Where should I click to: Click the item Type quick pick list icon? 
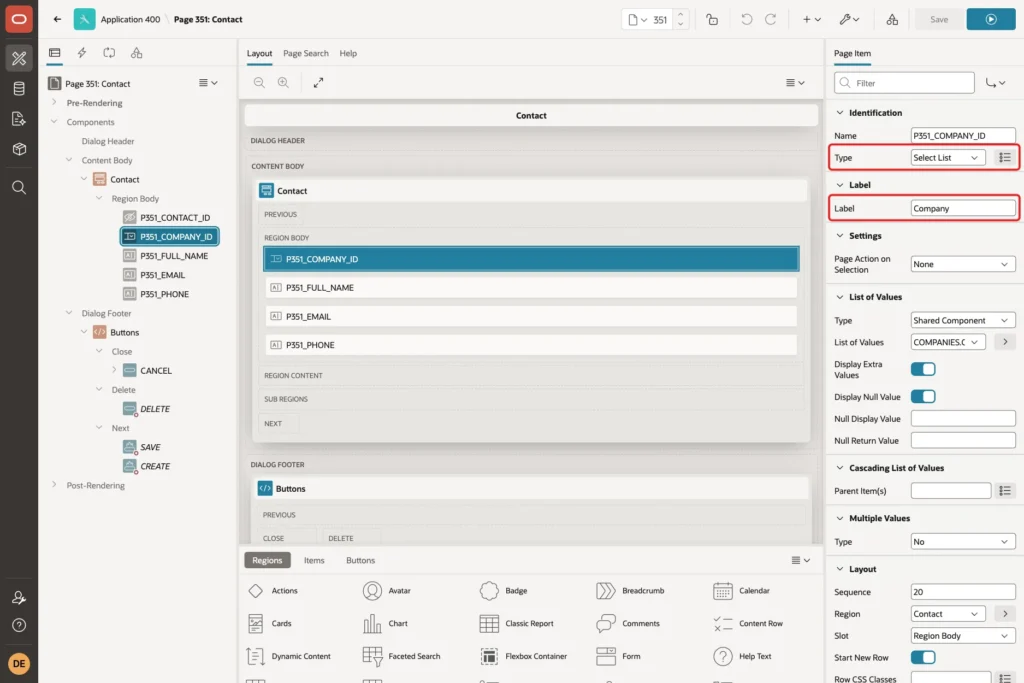point(1004,157)
